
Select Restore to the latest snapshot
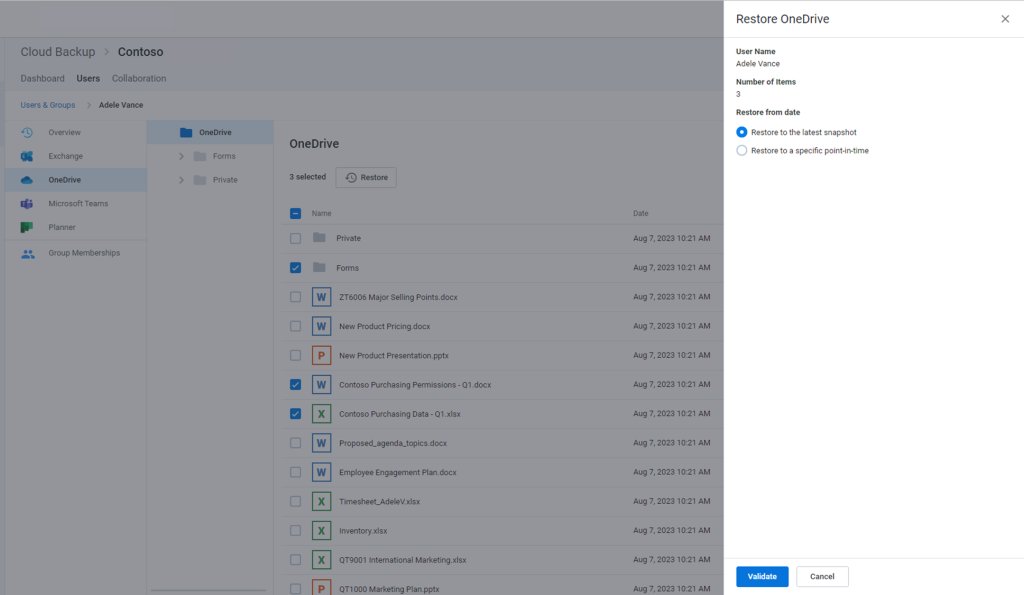click(x=742, y=132)
